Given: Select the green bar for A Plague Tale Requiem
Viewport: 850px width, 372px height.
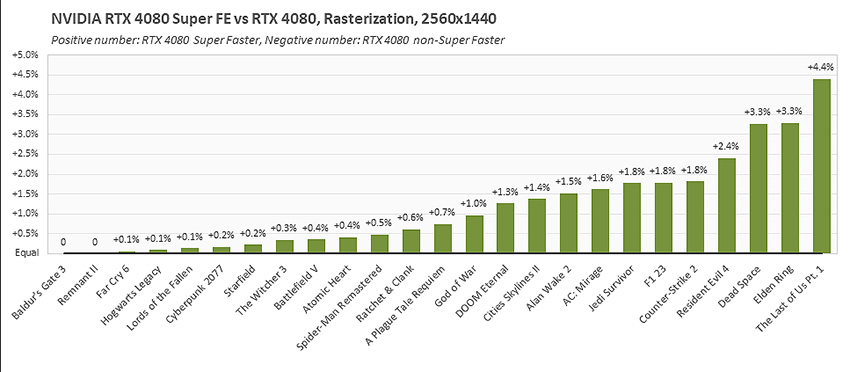Looking at the screenshot, I should tap(442, 239).
